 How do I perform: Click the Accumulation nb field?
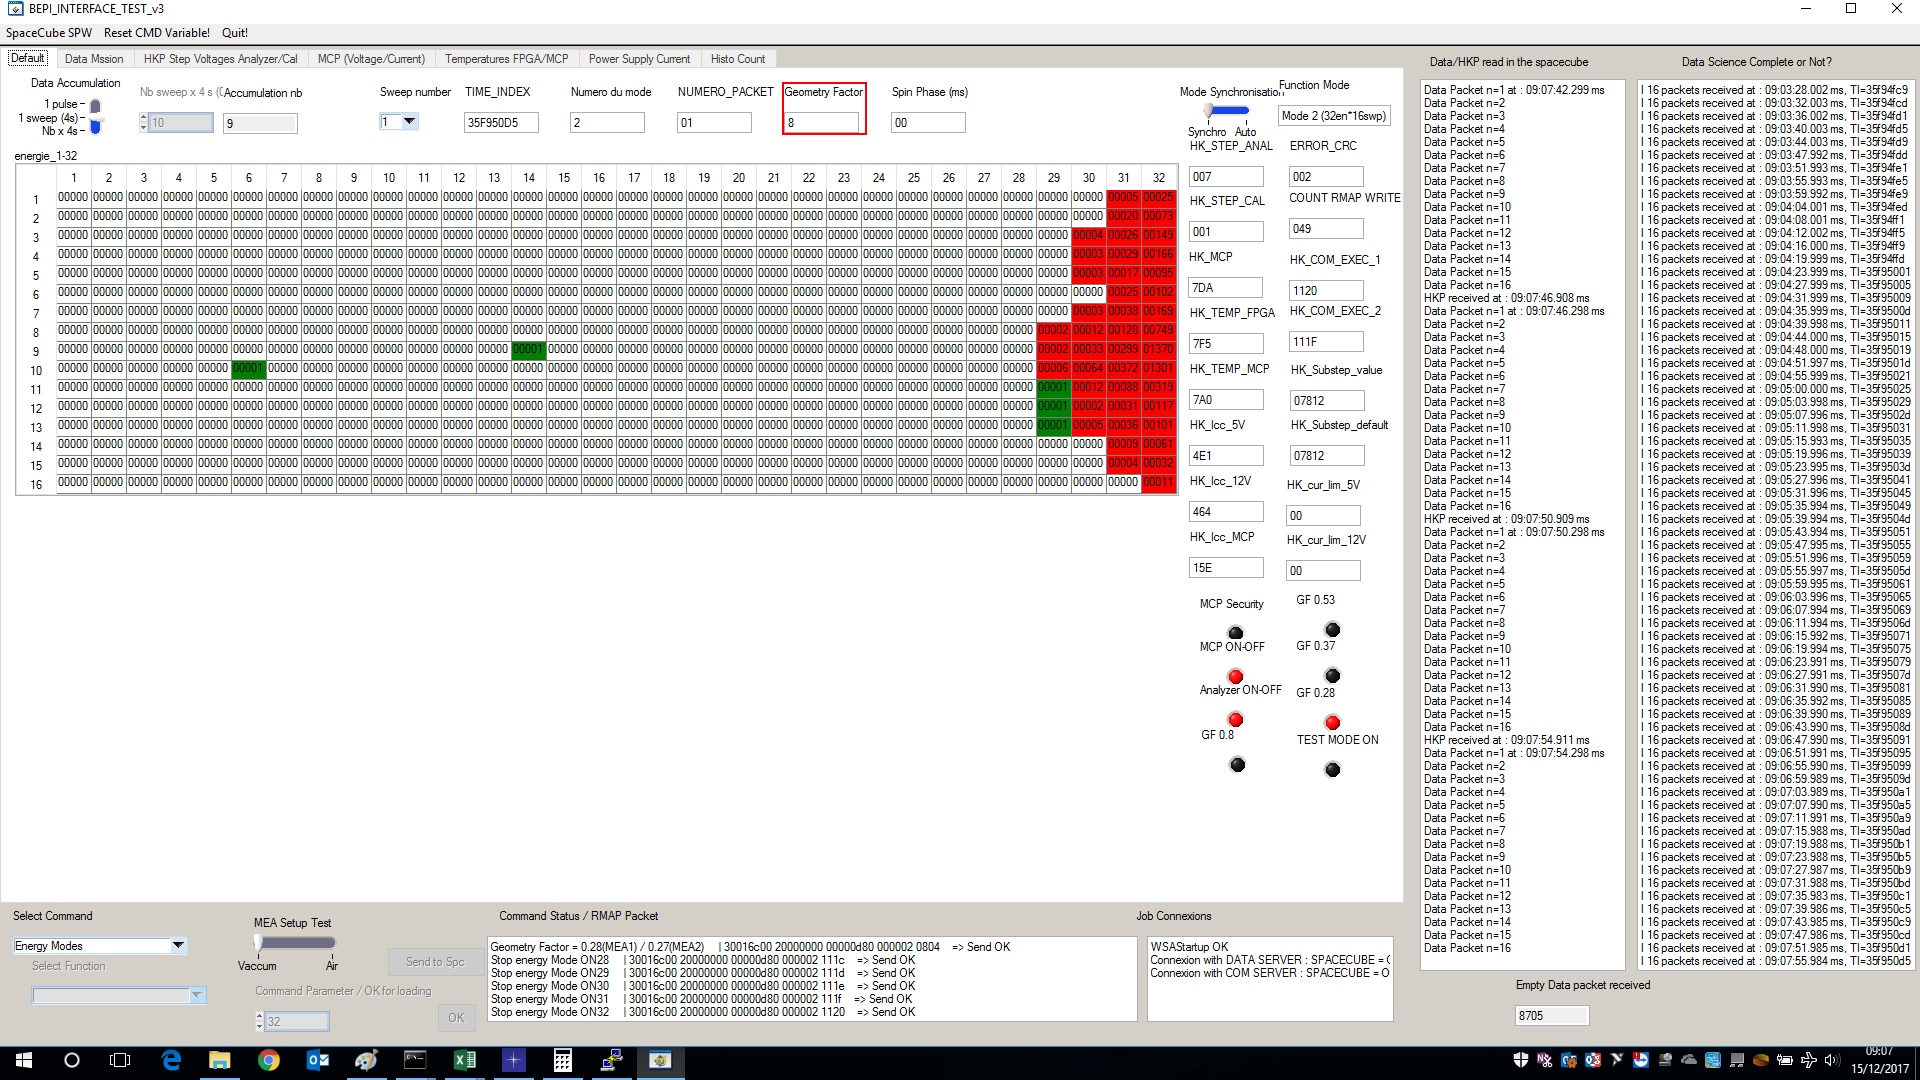(x=260, y=124)
